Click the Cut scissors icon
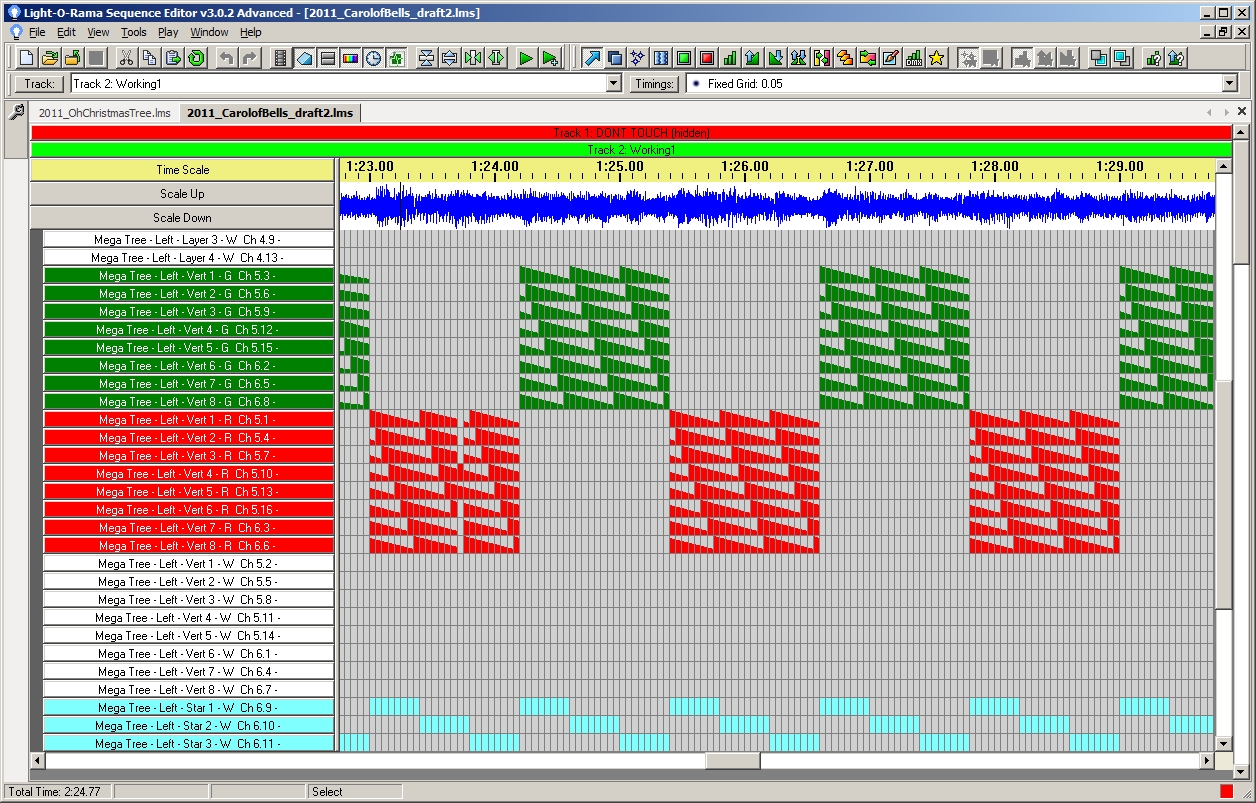The height and width of the screenshot is (803, 1256). coord(129,58)
